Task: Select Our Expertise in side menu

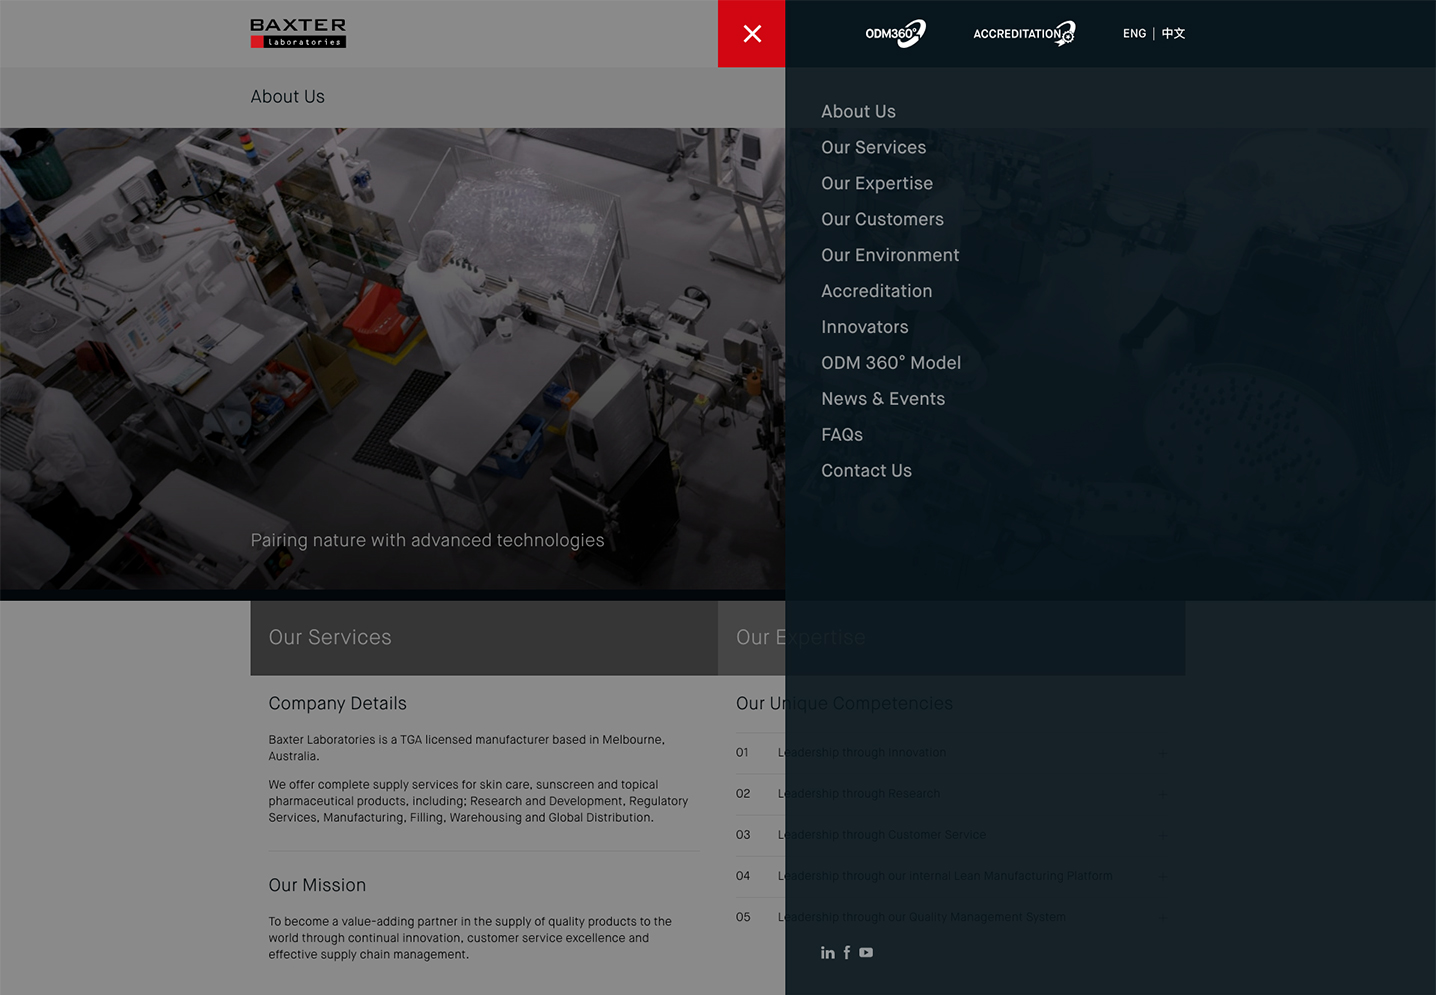Action: tap(877, 184)
